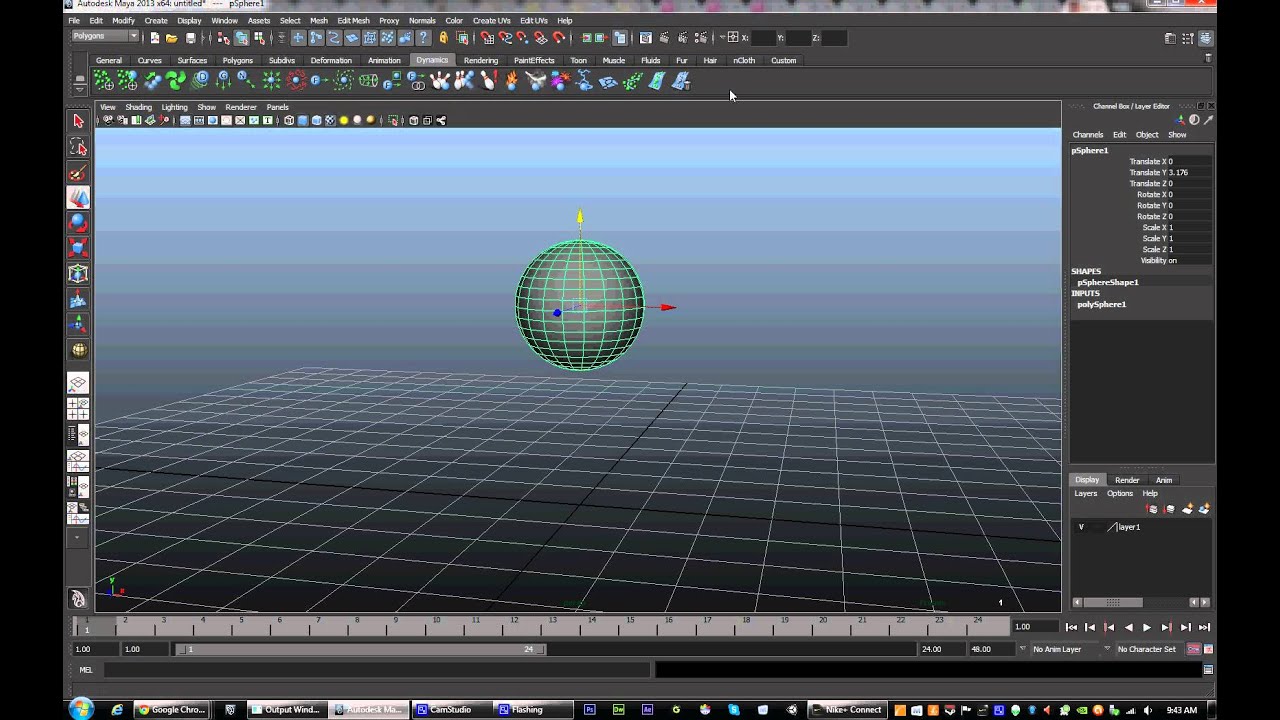Click the Show Manipulator tool
Screen dimensions: 1280x720
(x=78, y=324)
